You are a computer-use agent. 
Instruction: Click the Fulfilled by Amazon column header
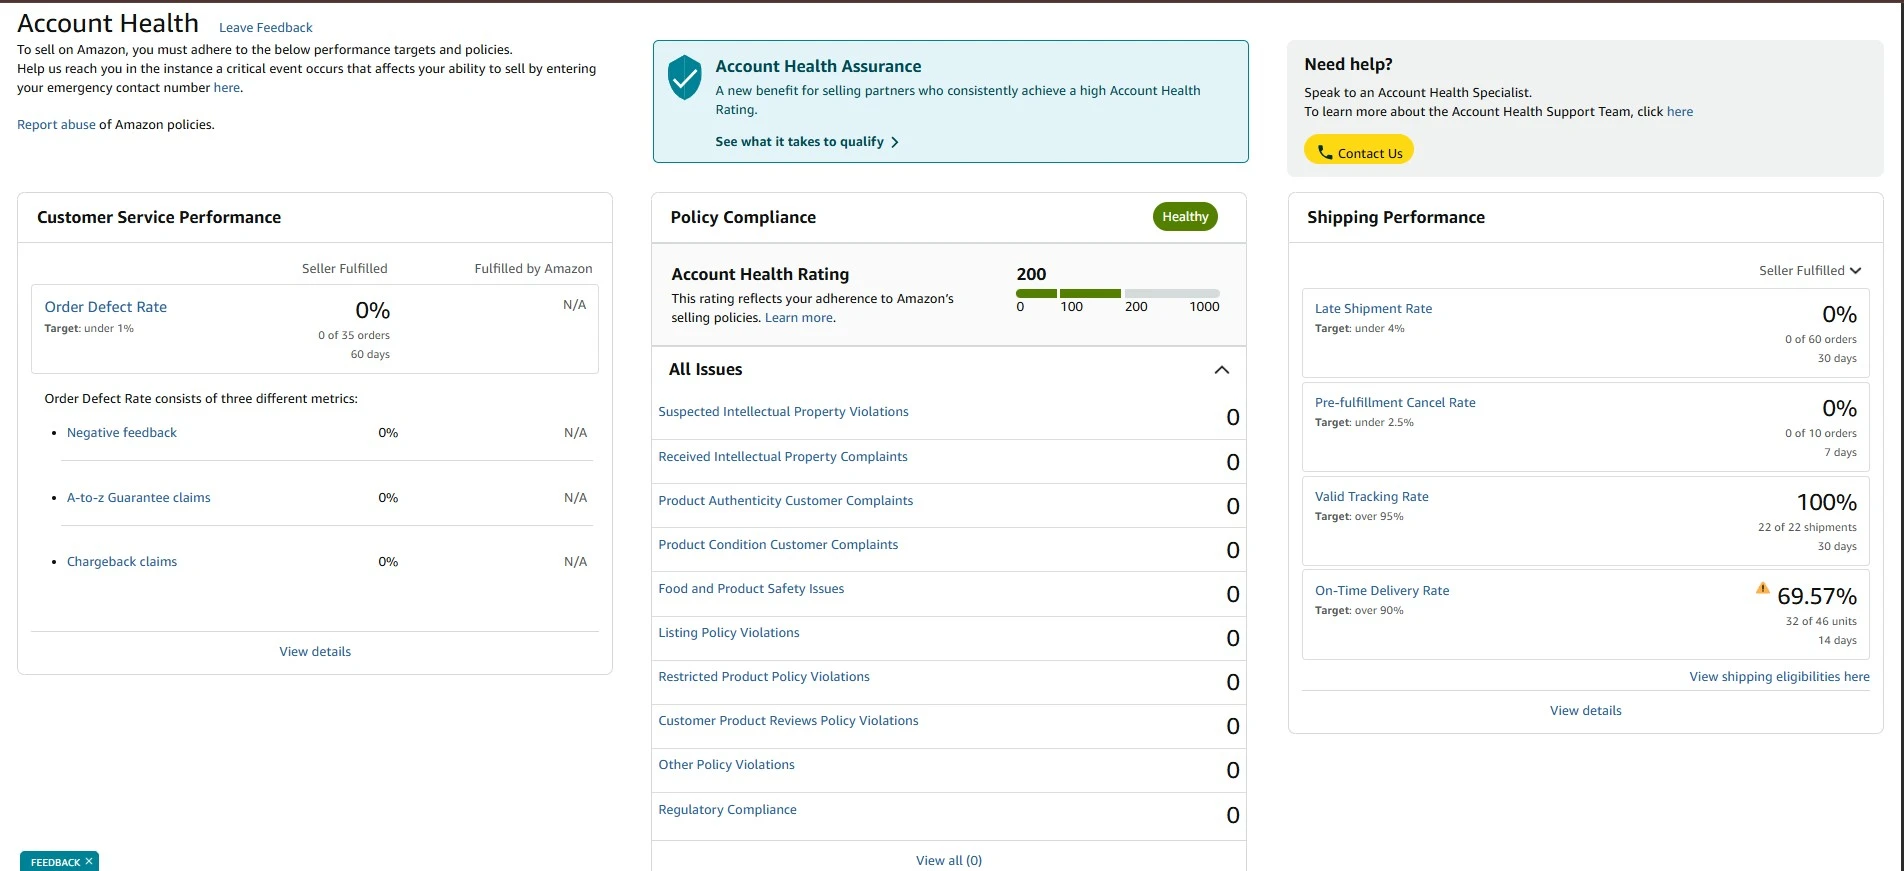coord(533,269)
